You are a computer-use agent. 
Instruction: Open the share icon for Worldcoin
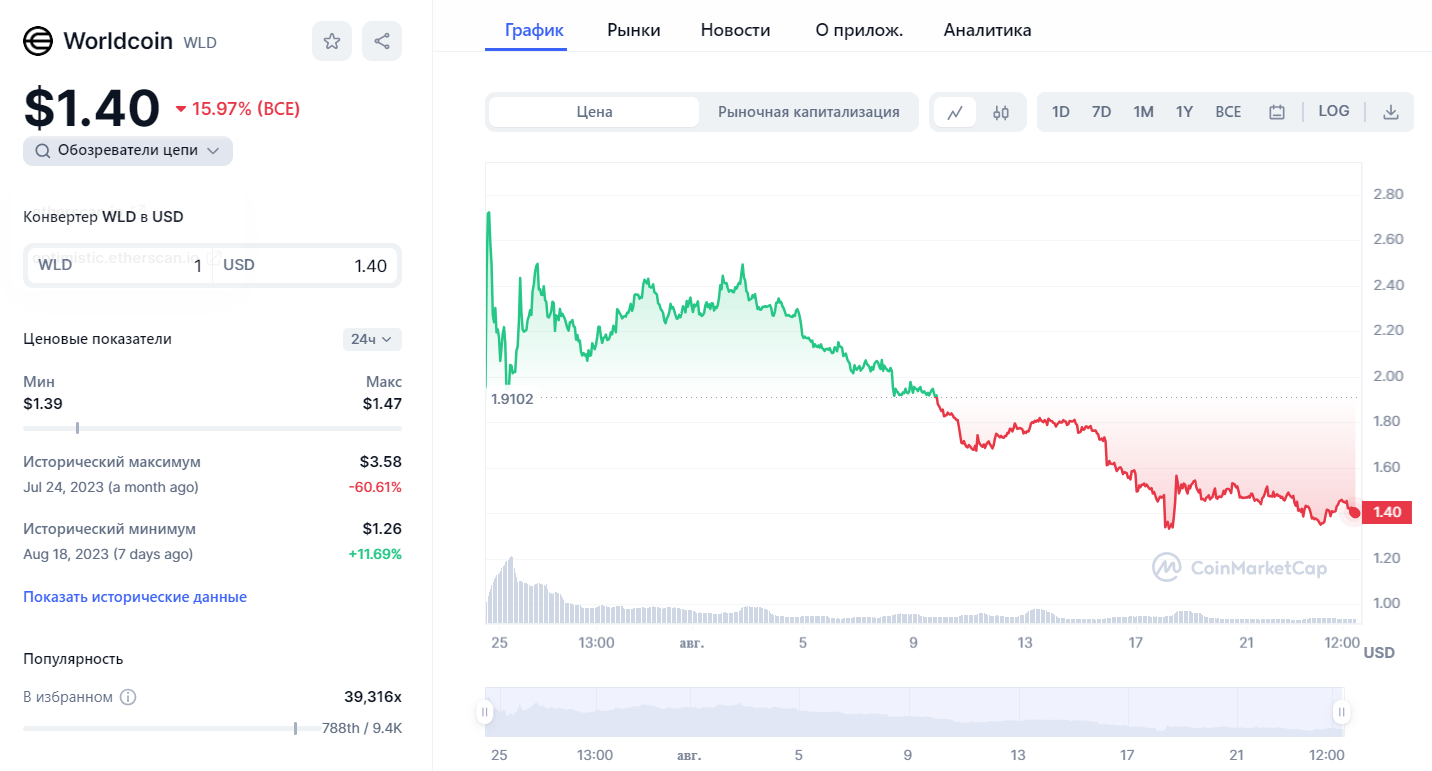[x=382, y=41]
